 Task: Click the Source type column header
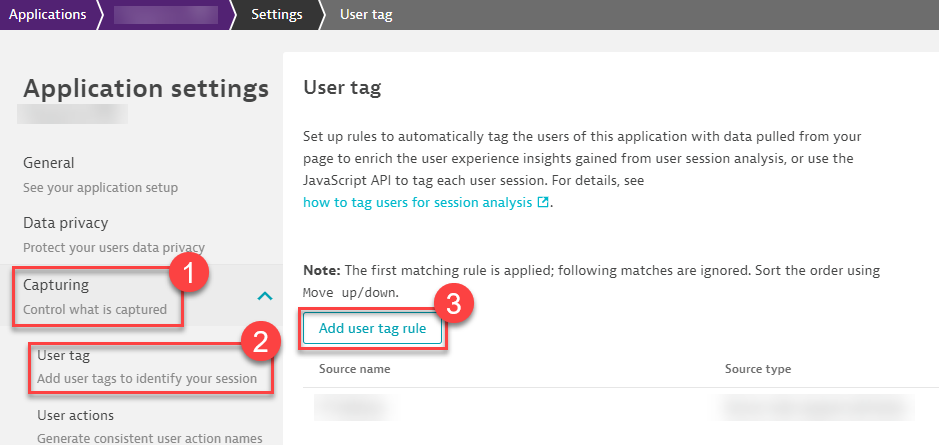click(757, 369)
